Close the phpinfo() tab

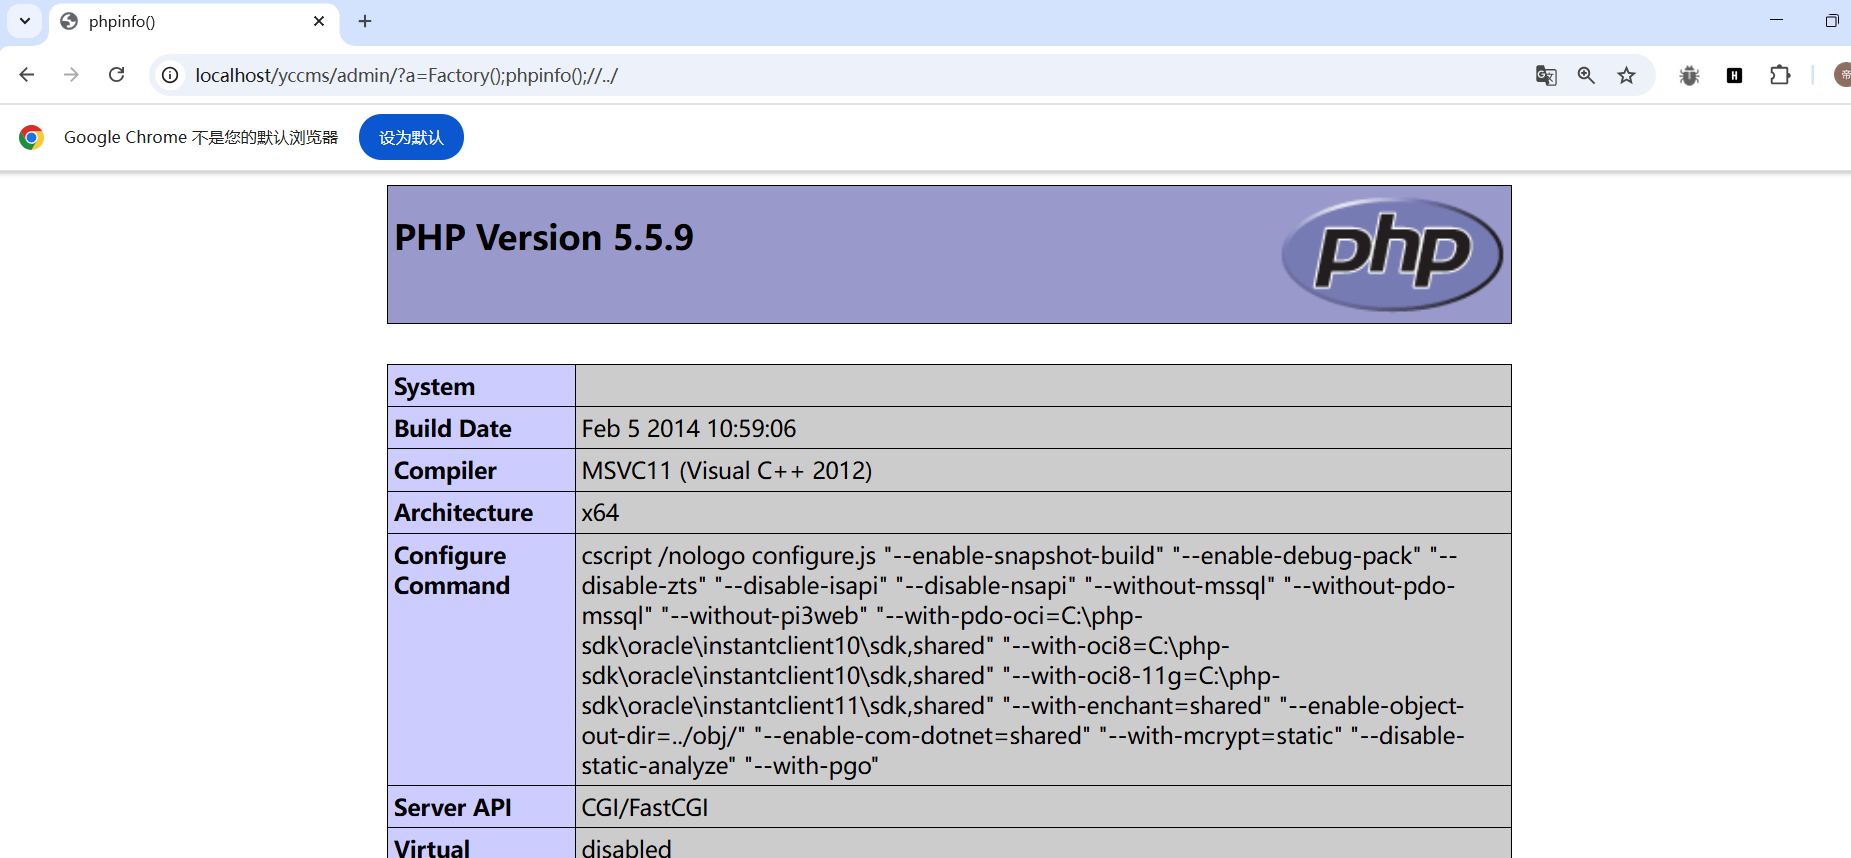(319, 21)
